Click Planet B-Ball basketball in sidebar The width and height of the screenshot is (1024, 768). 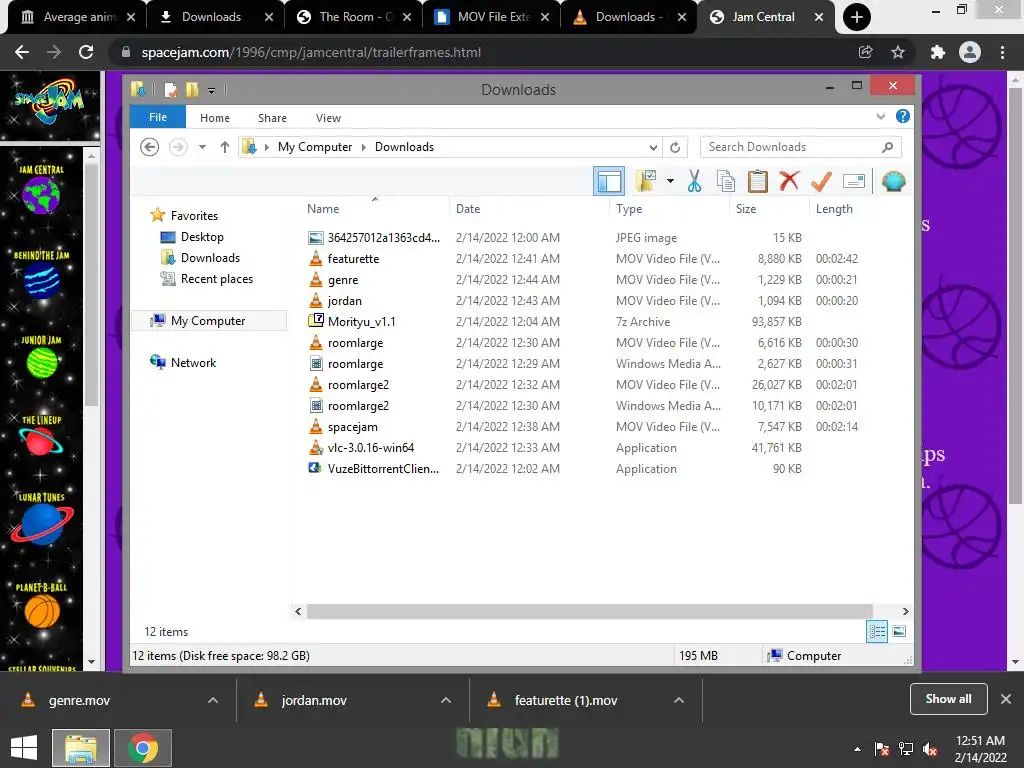[x=42, y=611]
